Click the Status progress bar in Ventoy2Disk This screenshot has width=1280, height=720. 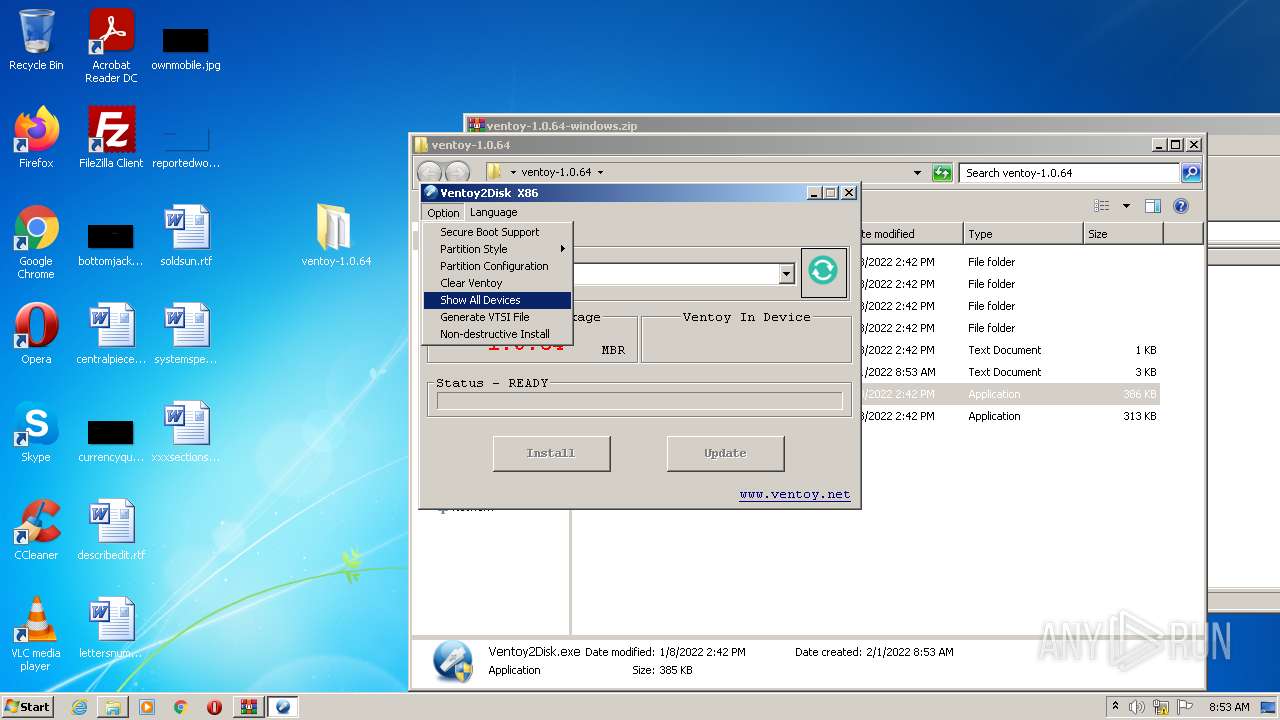coord(639,401)
